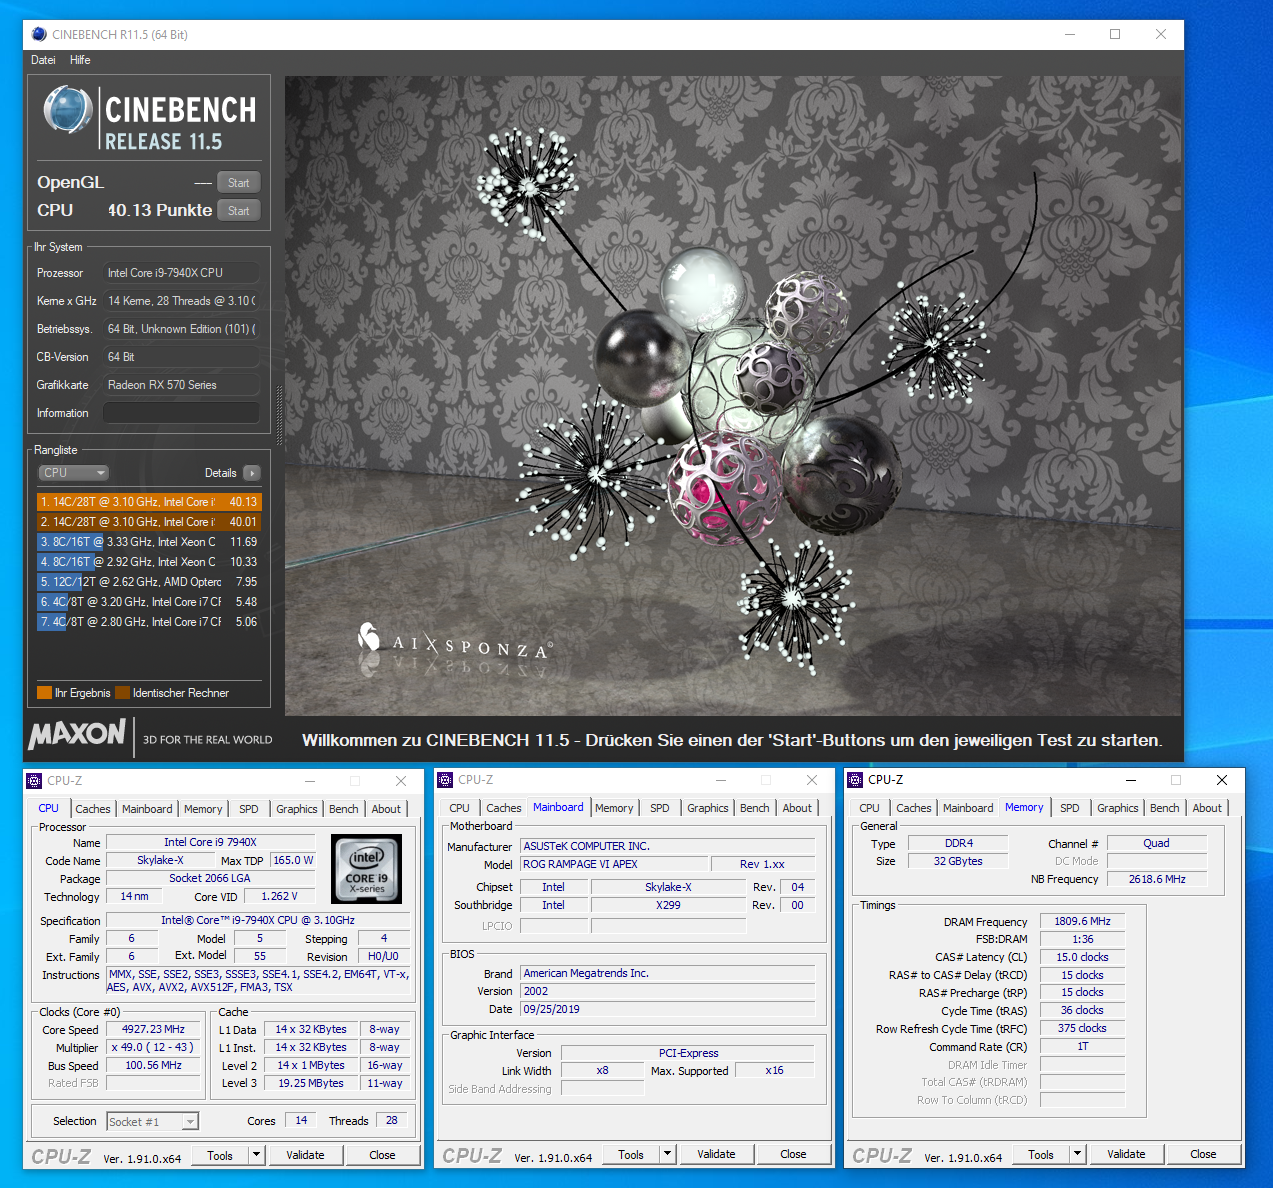This screenshot has width=1273, height=1188.
Task: Open SPD tab in the left CPU-Z window
Action: (249, 809)
